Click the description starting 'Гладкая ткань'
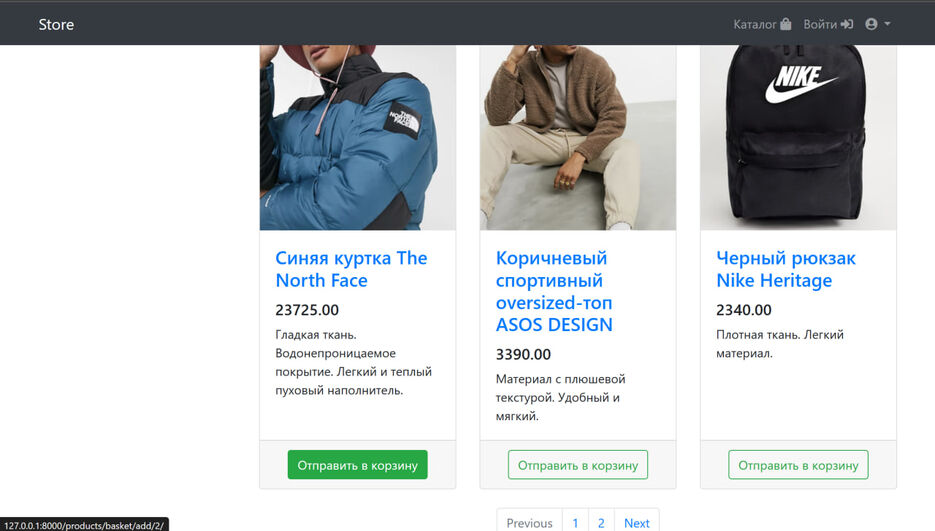This screenshot has width=935, height=531. click(x=354, y=363)
